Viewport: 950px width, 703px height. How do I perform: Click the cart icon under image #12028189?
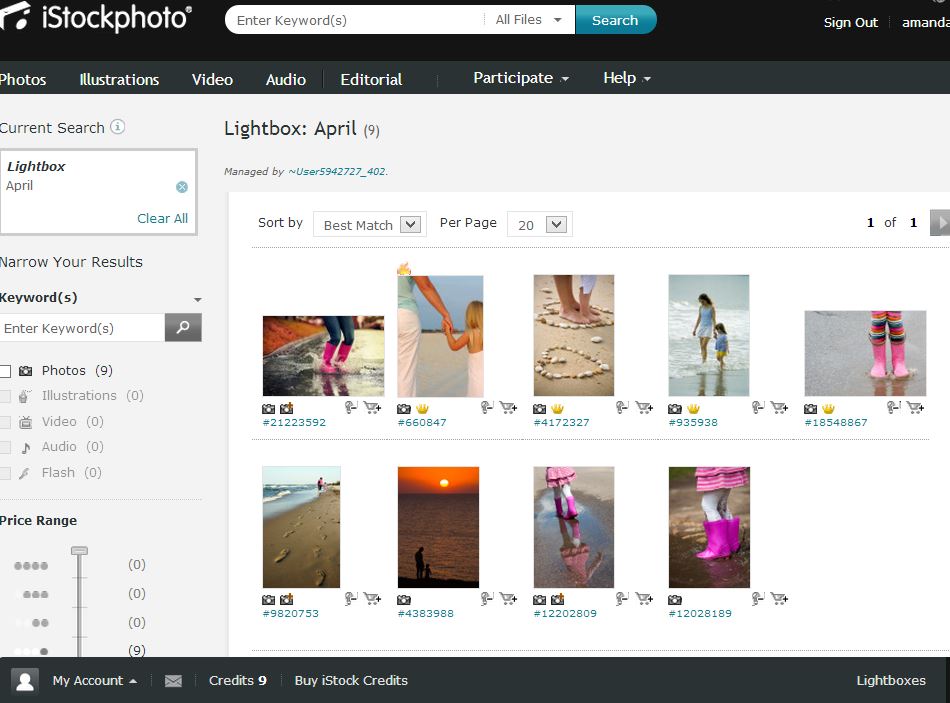click(779, 599)
